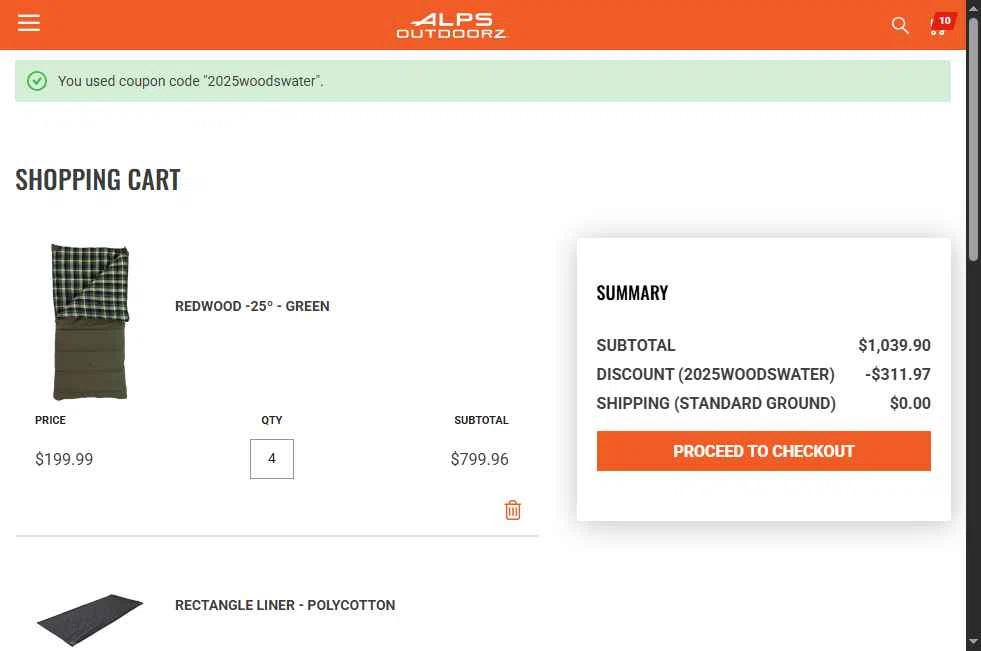981x651 pixels.
Task: Focus the Redwood quantity field showing 4
Action: (x=272, y=459)
